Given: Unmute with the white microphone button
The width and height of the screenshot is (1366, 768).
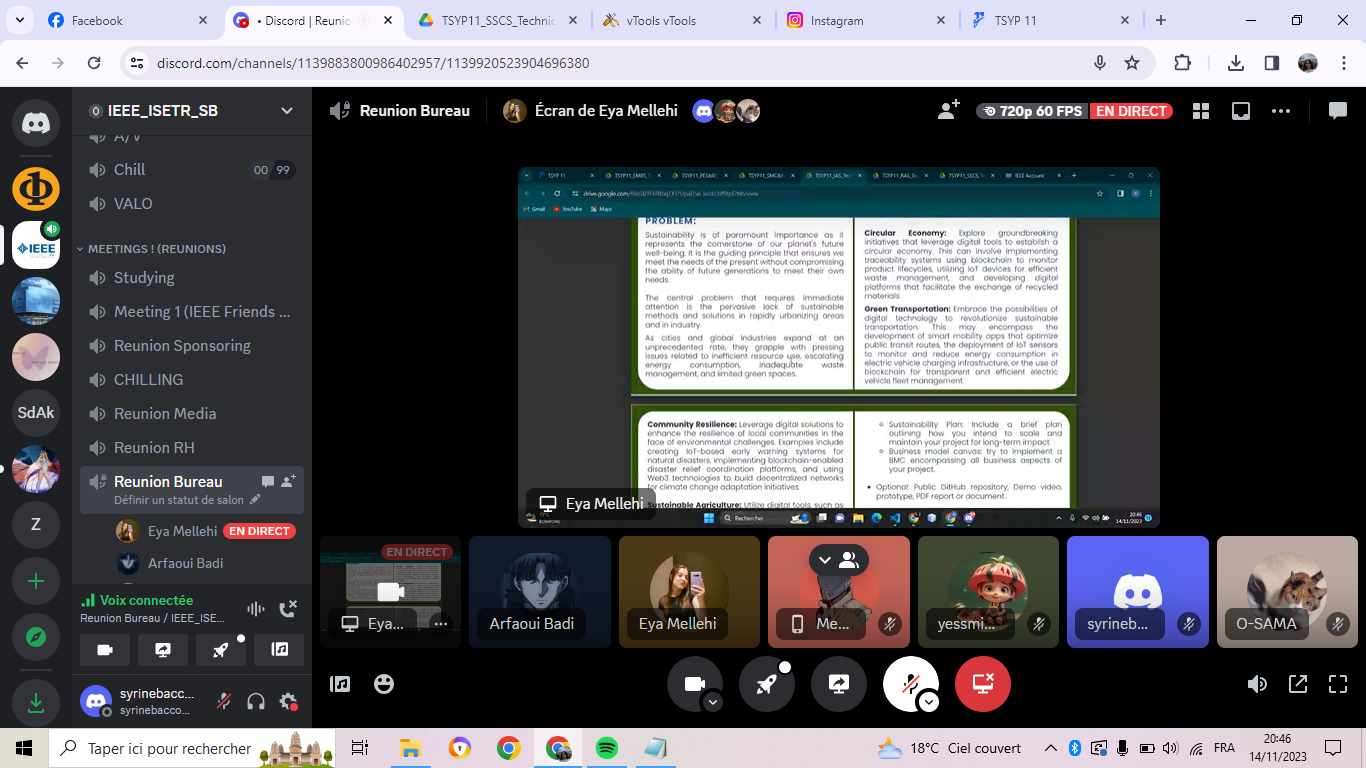Looking at the screenshot, I should [x=911, y=684].
